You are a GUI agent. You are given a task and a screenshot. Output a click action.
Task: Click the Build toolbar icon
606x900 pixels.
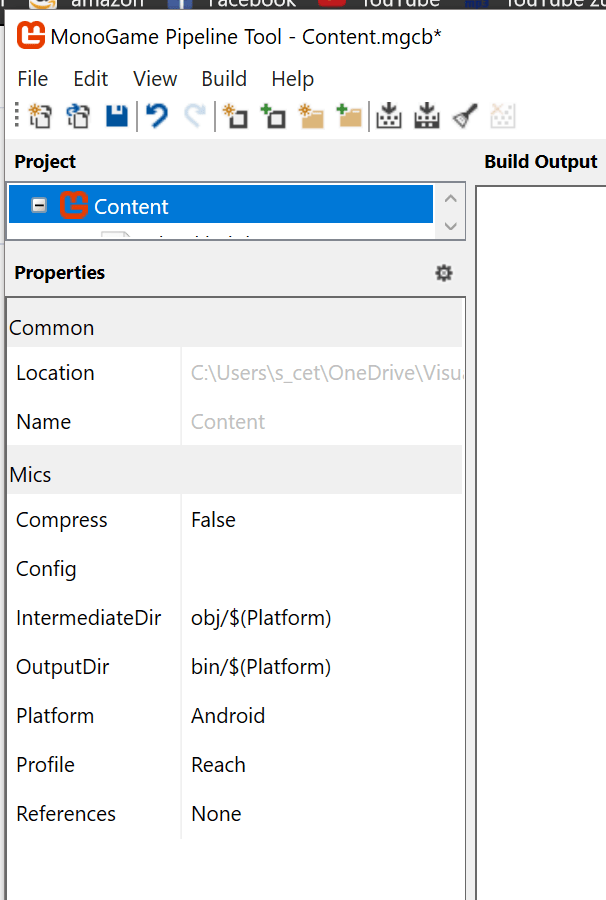388,116
